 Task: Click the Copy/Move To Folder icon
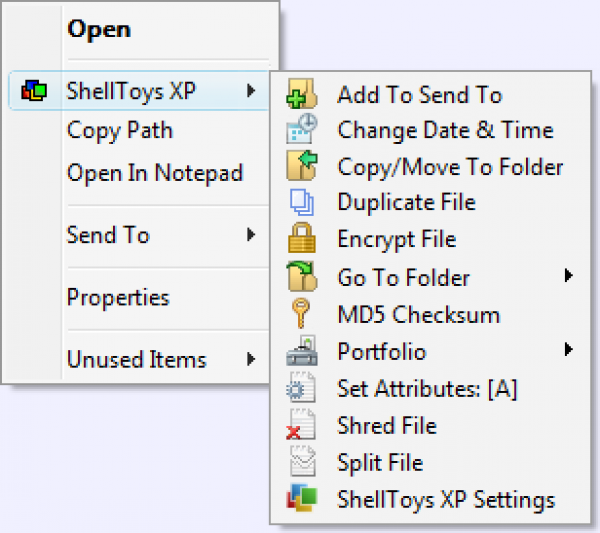point(301,166)
